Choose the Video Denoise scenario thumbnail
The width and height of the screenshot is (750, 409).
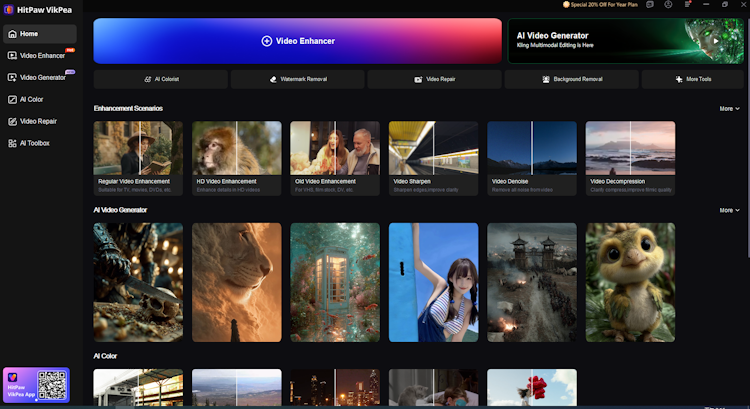tap(532, 158)
